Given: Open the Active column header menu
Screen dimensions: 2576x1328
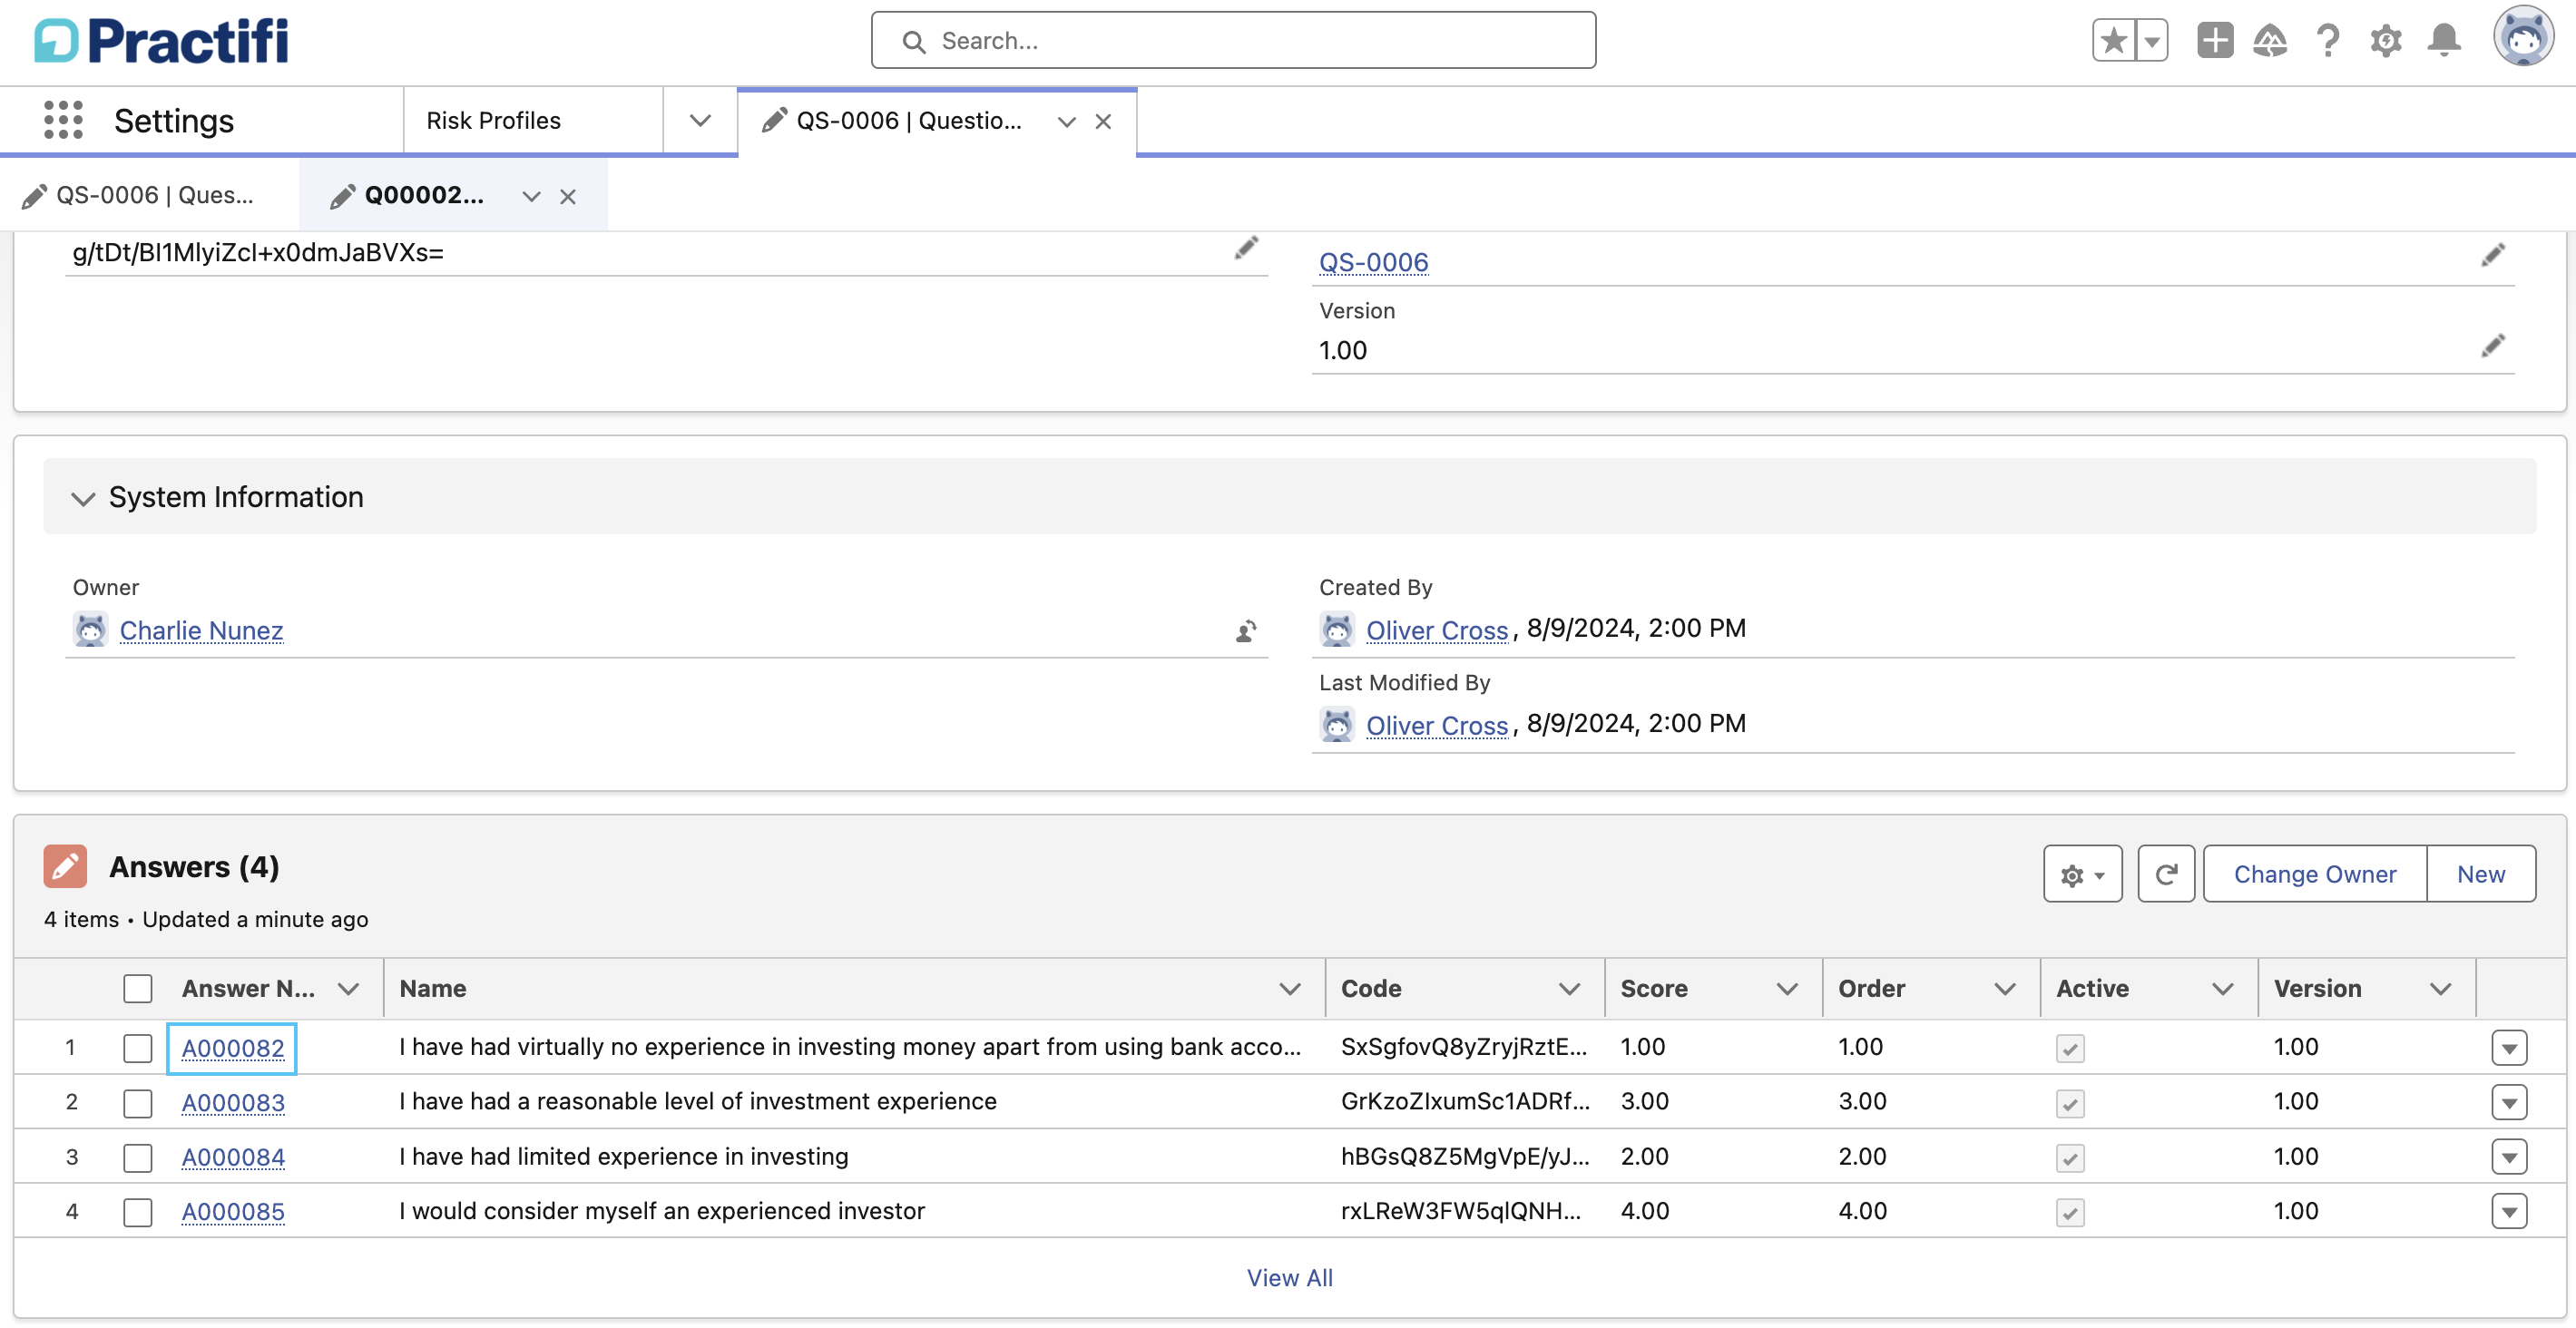Looking at the screenshot, I should coord(2222,989).
